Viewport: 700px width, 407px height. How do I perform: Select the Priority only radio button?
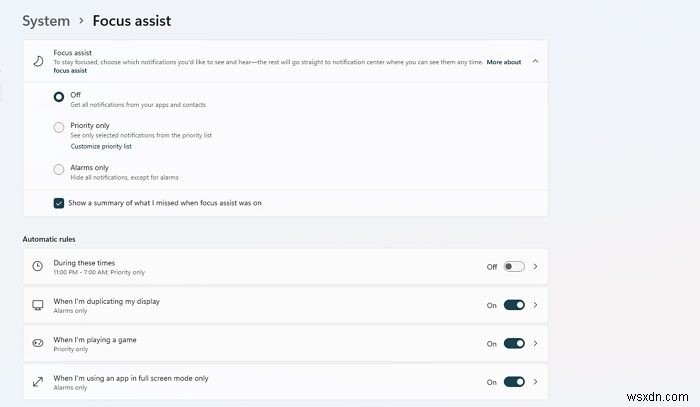click(x=59, y=127)
